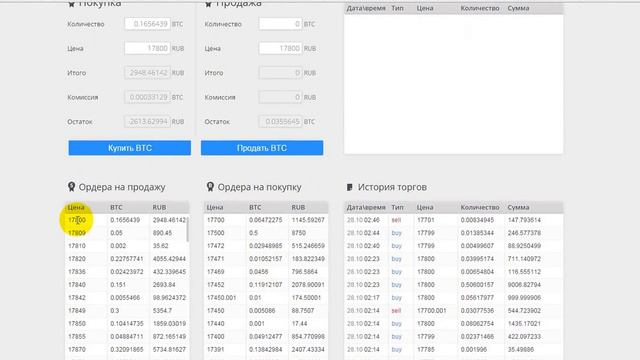Select buy order row priced 17469
The height and width of the screenshot is (360, 640).
click(266, 272)
